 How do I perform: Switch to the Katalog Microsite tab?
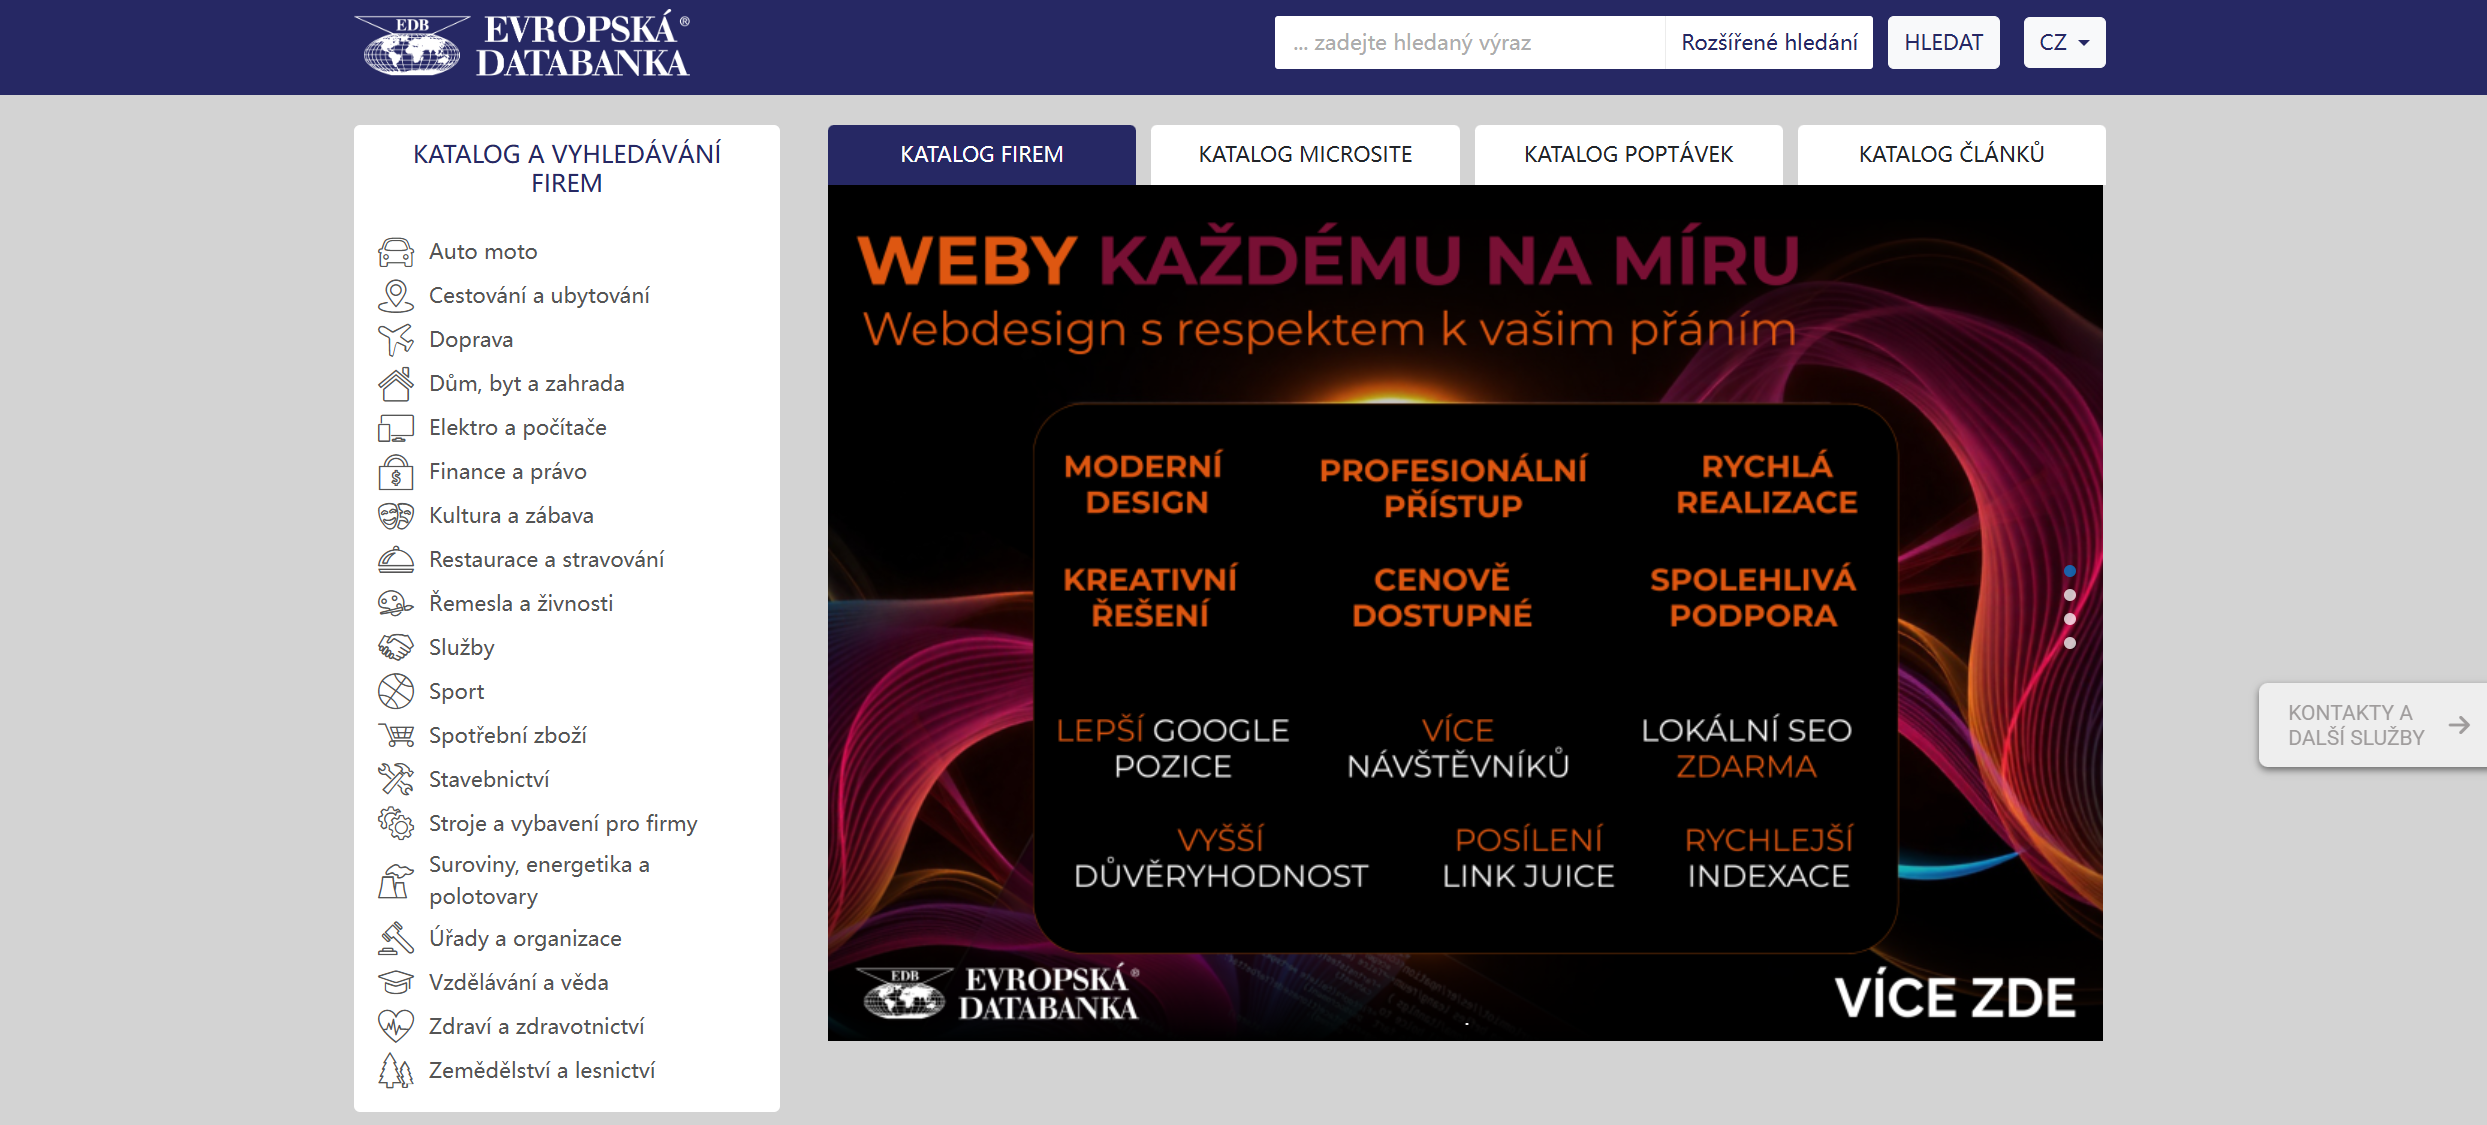1305,155
